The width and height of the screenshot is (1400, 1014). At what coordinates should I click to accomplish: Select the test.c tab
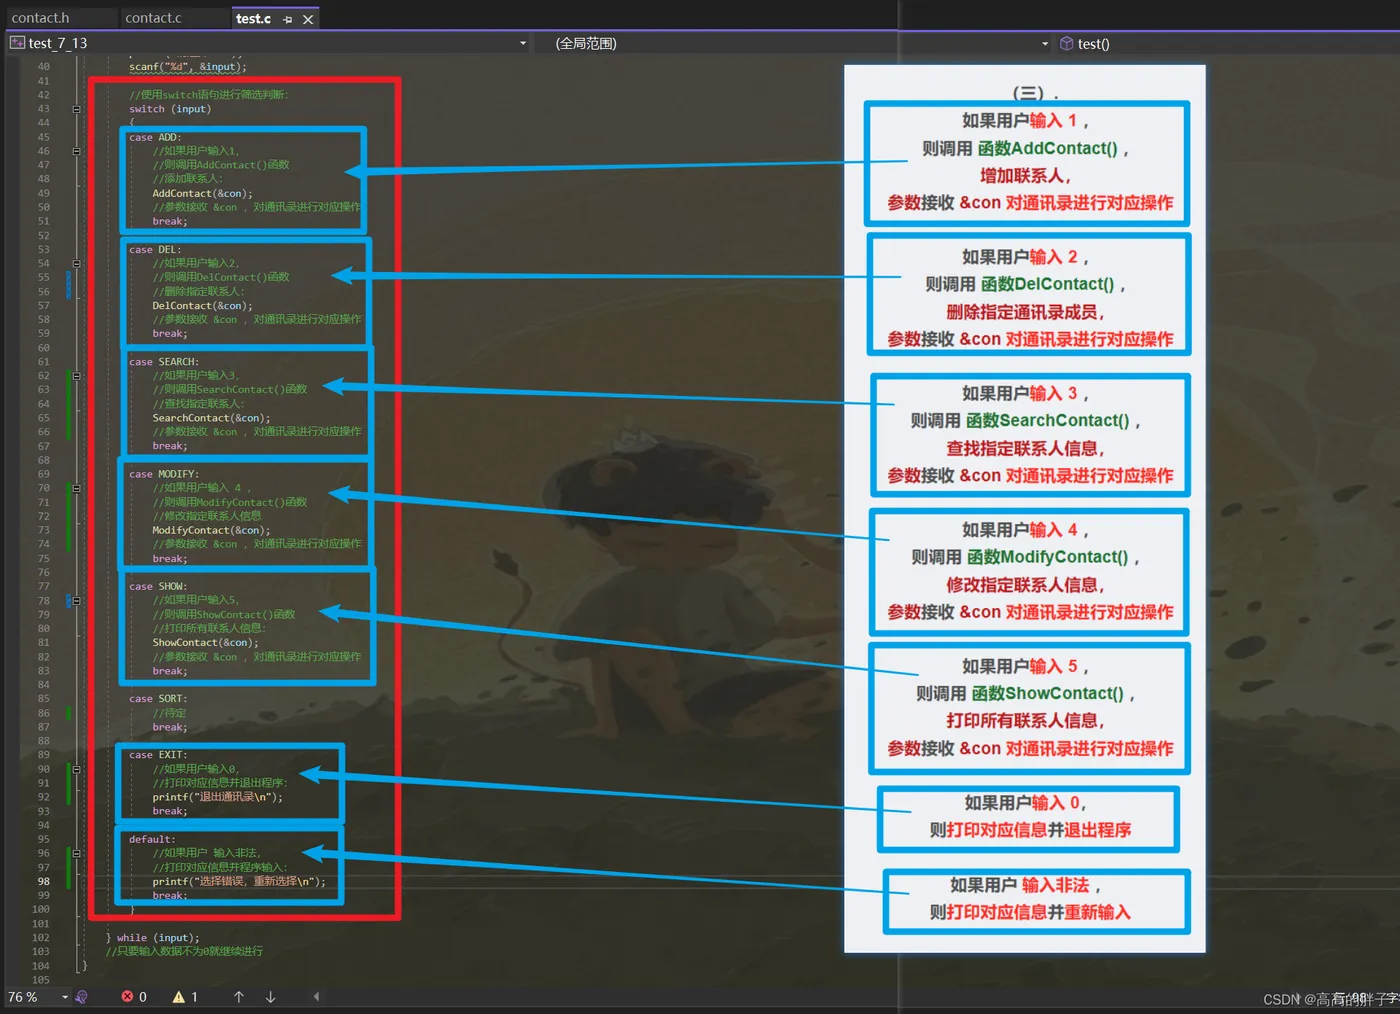coord(254,18)
